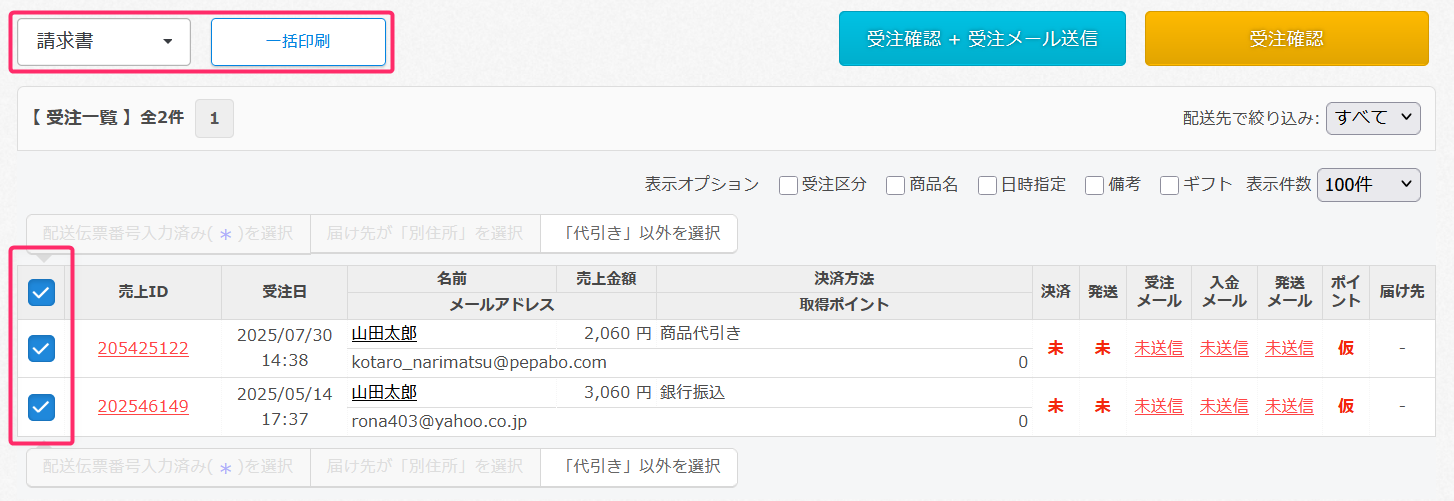Tick the 商品名 display option checkbox
This screenshot has height=501, width=1454.
895,185
